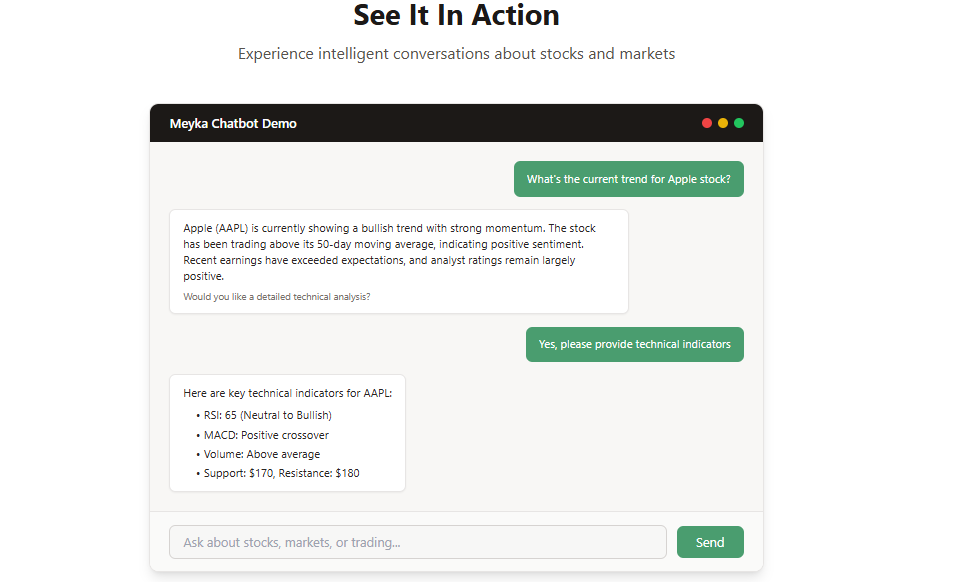Click the red window dot
The height and width of the screenshot is (582, 969).
[x=707, y=122]
